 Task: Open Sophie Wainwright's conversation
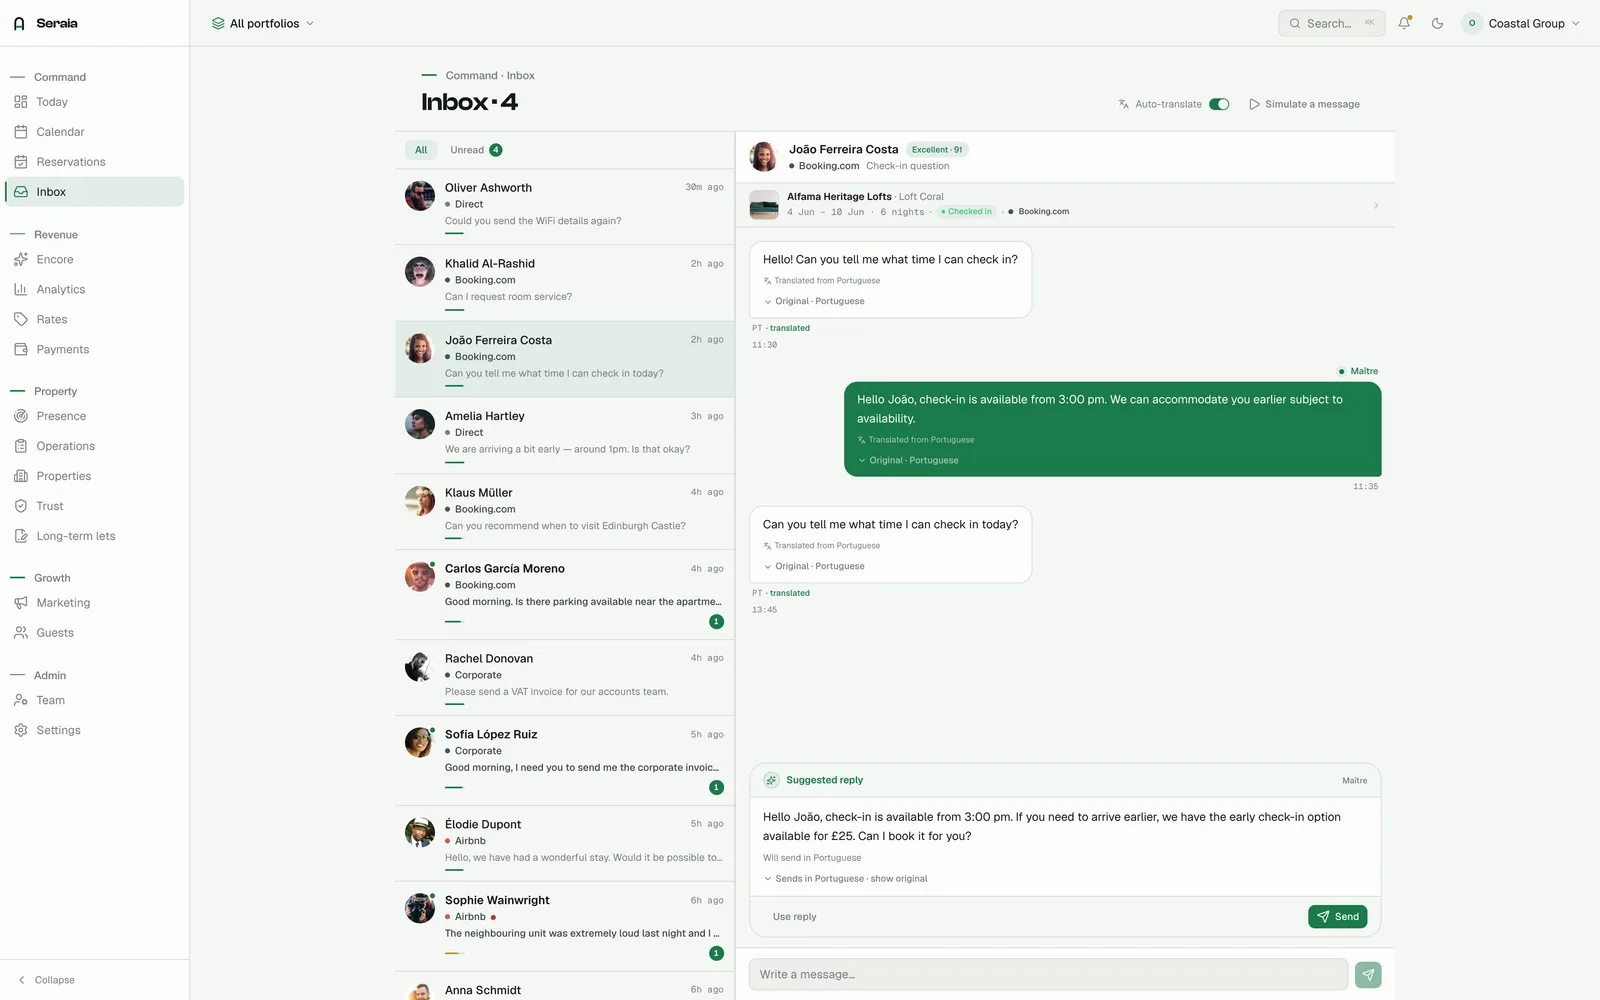click(565, 927)
